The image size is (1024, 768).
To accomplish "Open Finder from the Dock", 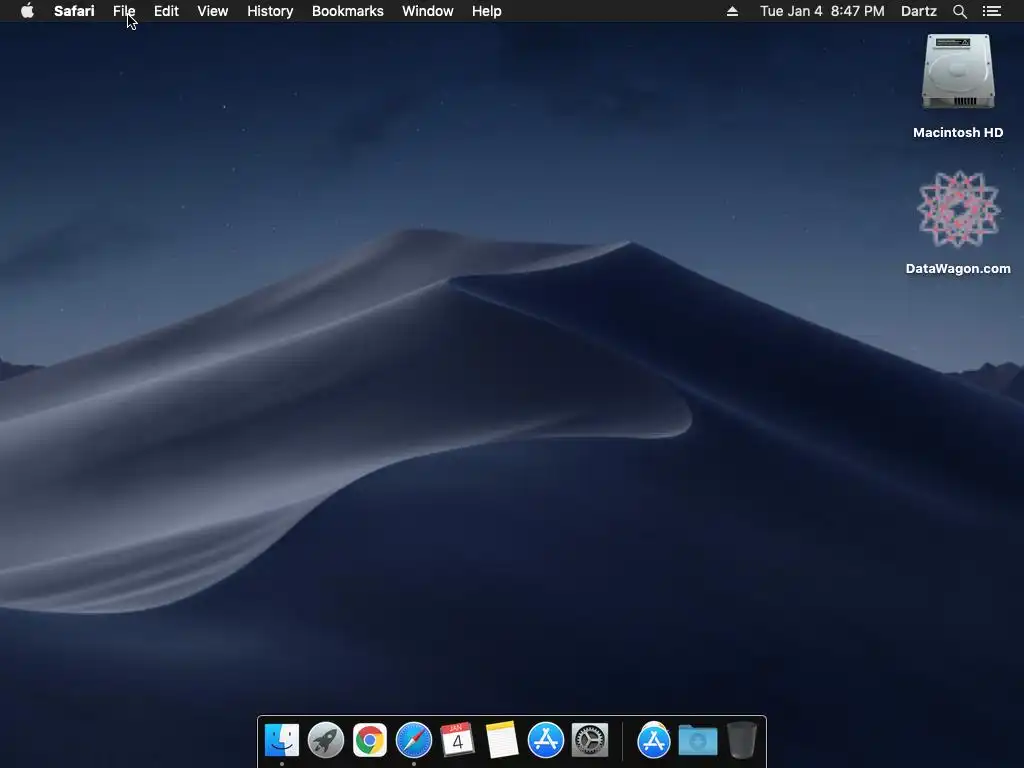I will [281, 741].
